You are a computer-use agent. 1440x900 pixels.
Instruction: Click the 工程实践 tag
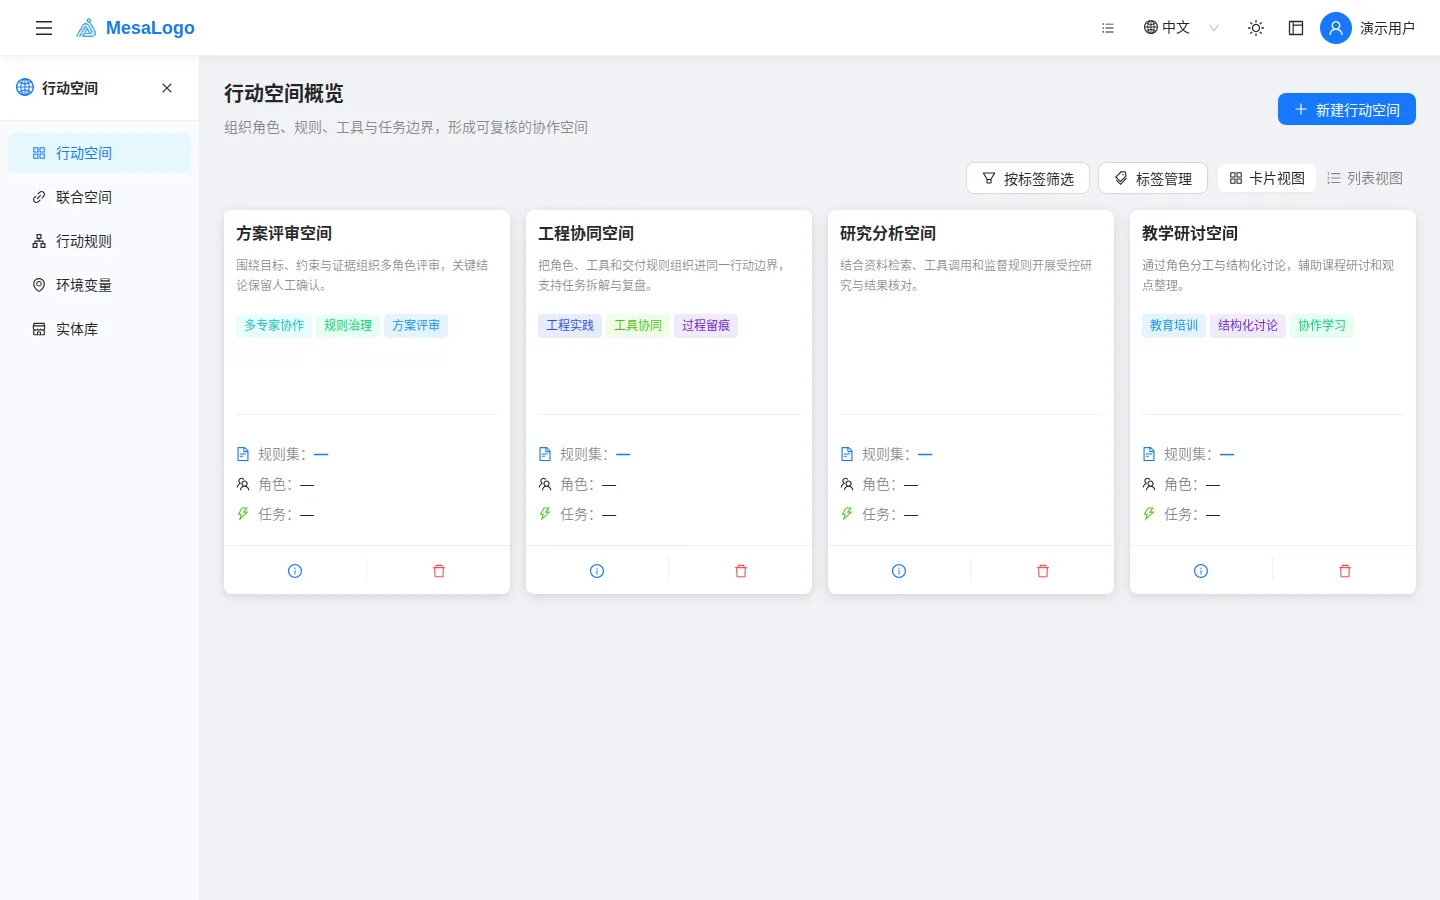point(570,325)
